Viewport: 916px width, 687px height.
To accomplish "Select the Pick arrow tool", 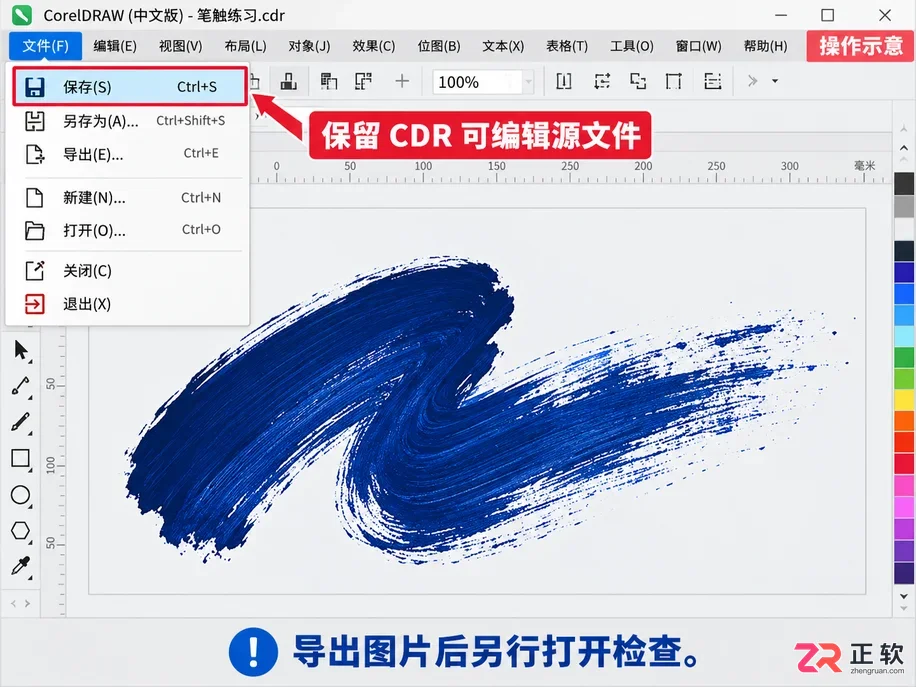I will click(20, 351).
